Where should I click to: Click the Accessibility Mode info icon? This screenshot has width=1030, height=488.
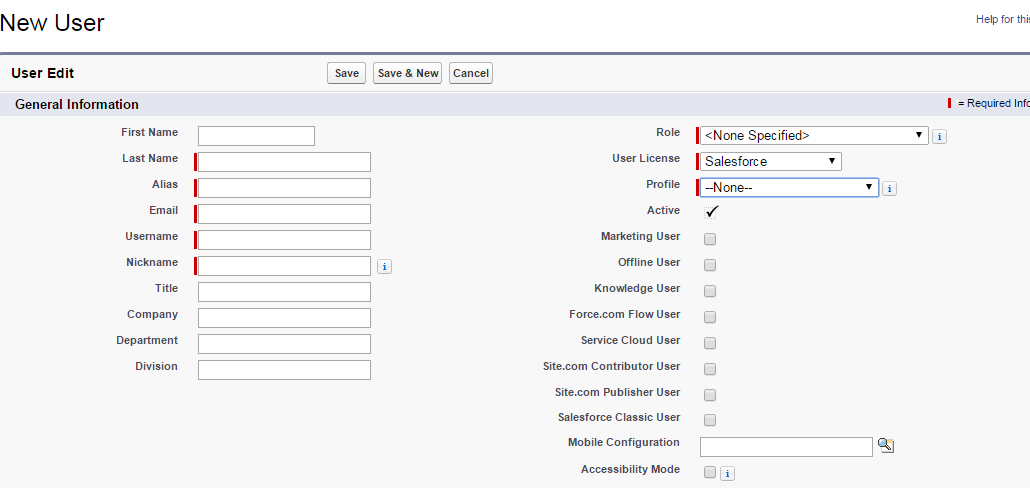tap(727, 474)
